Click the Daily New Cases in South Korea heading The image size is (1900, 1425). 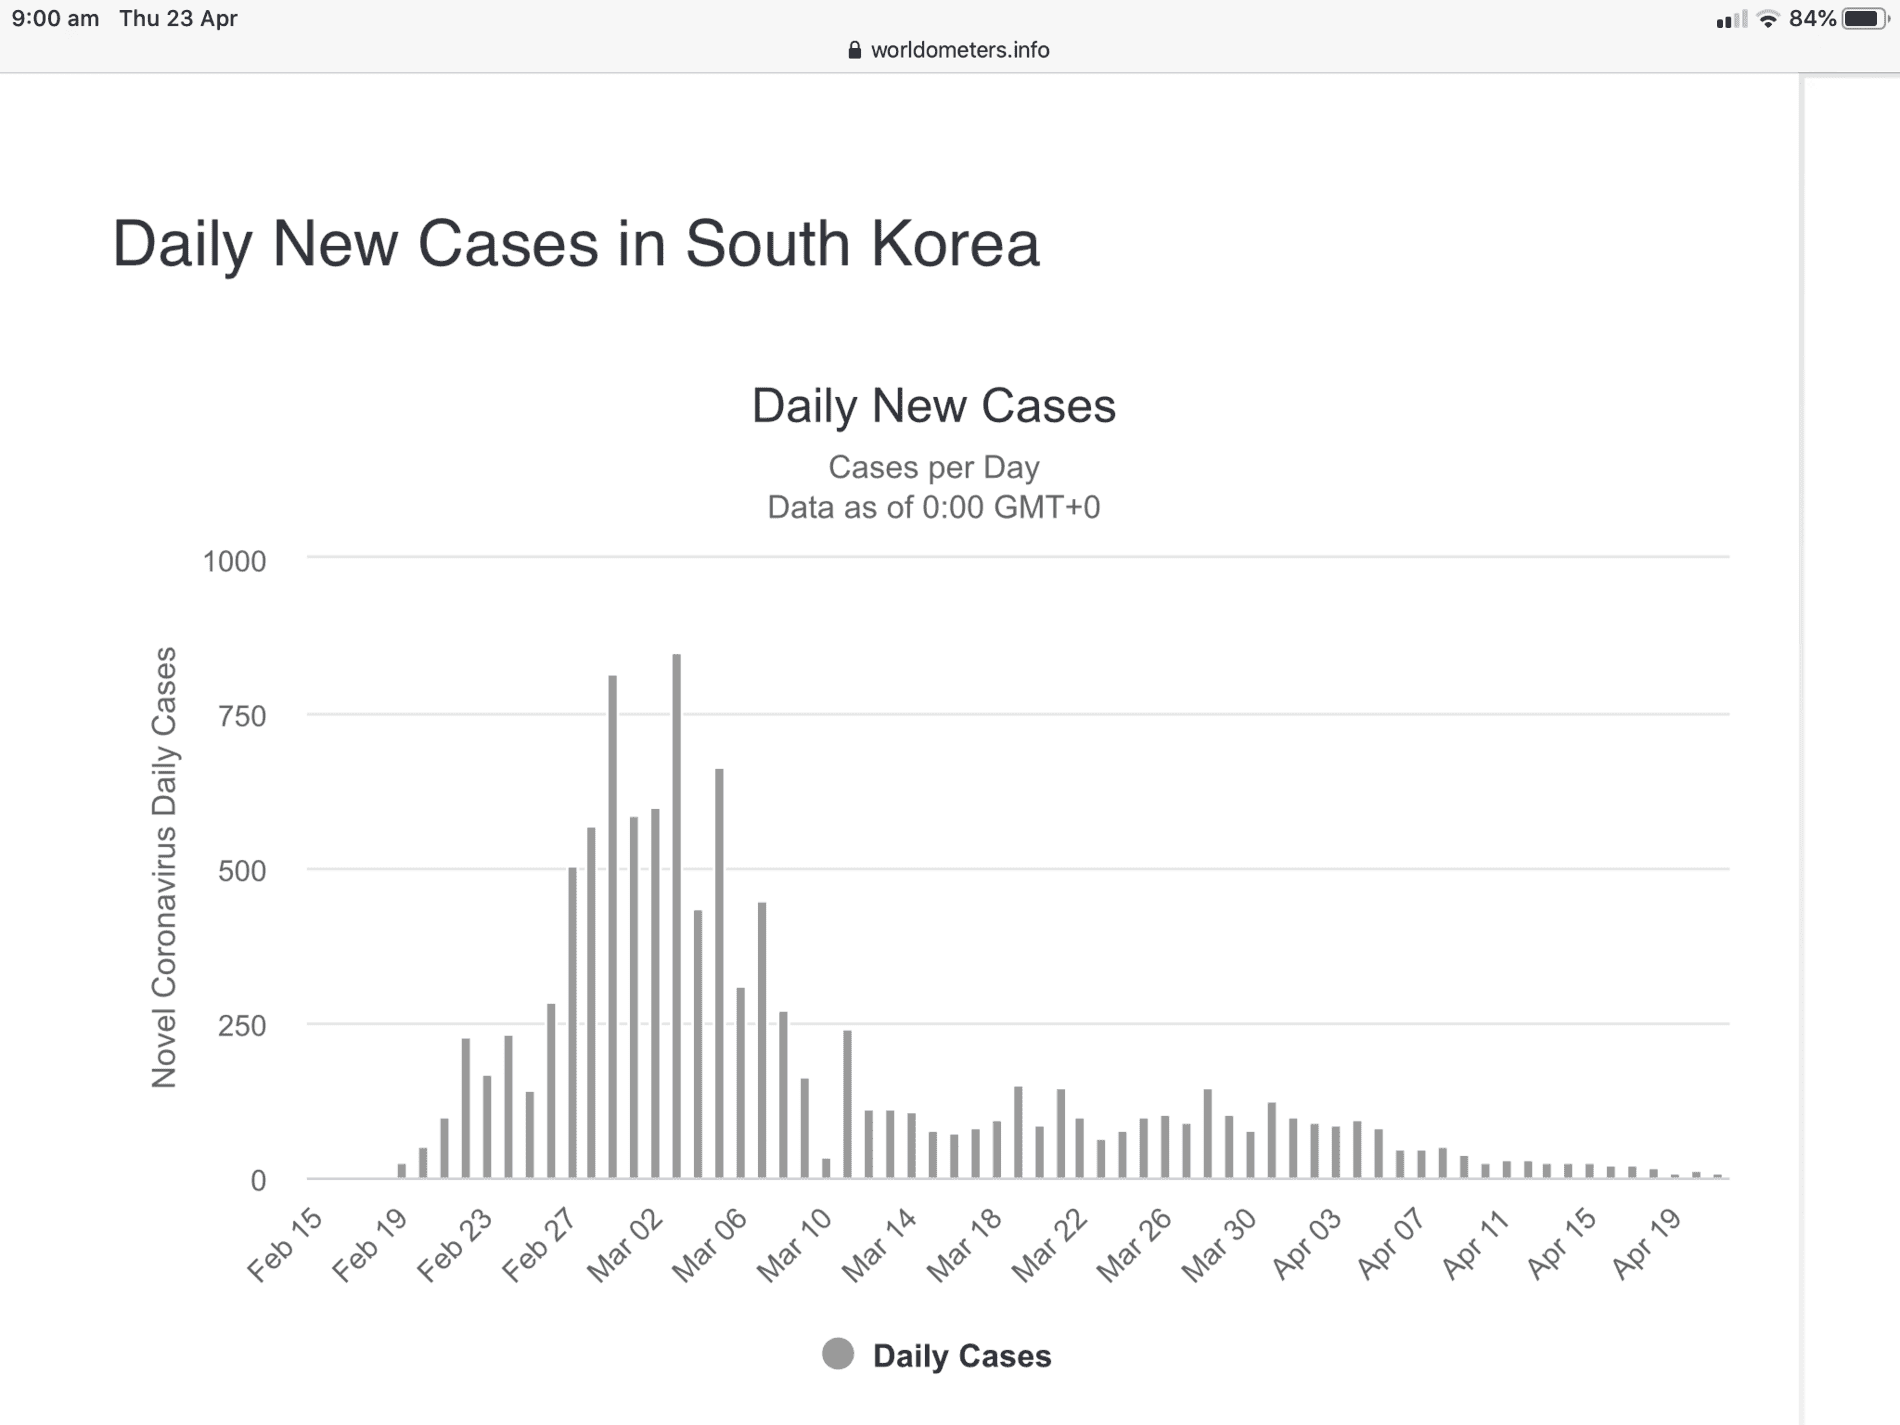click(x=576, y=243)
